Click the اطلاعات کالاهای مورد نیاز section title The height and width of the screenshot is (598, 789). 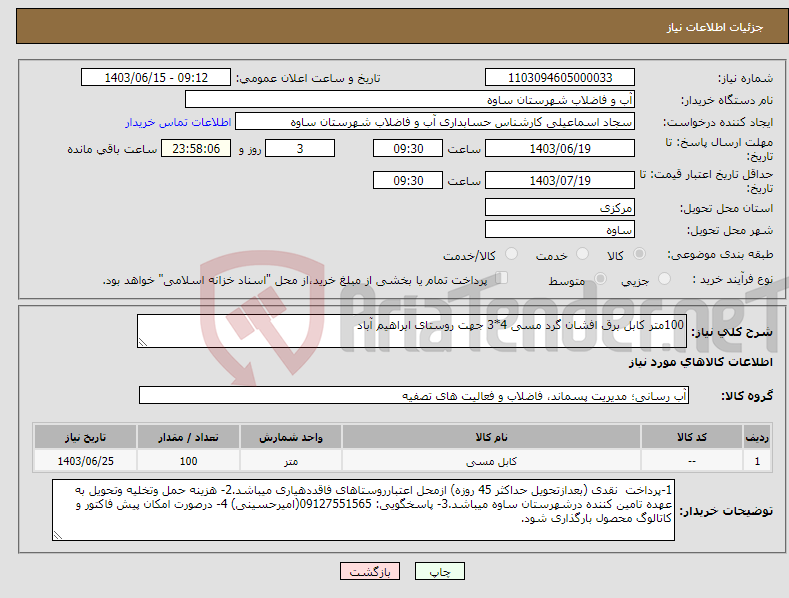700,362
